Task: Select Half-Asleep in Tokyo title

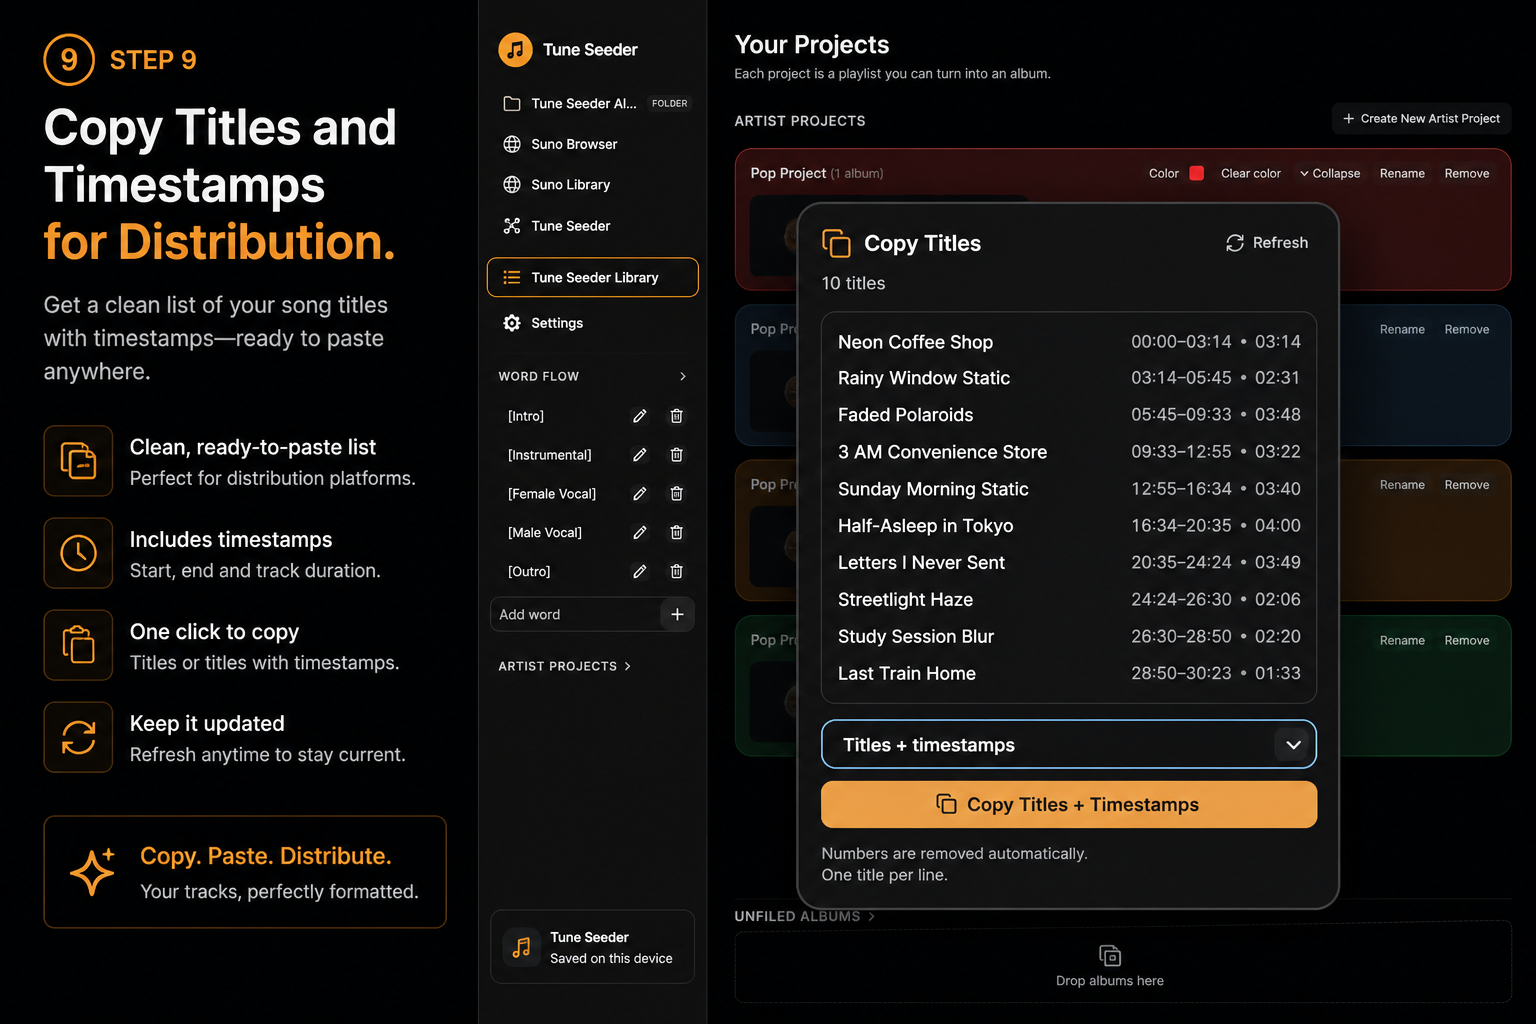Action: coord(925,526)
